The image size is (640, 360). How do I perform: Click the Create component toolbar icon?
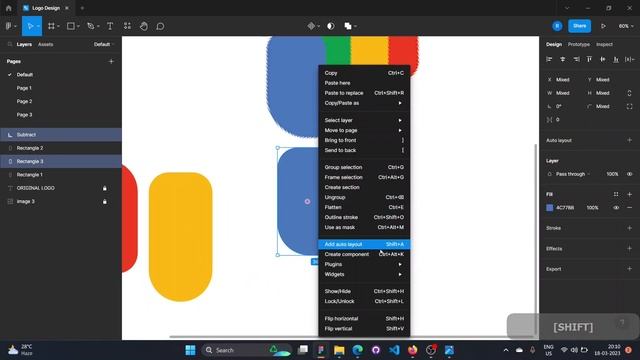[x=311, y=26]
